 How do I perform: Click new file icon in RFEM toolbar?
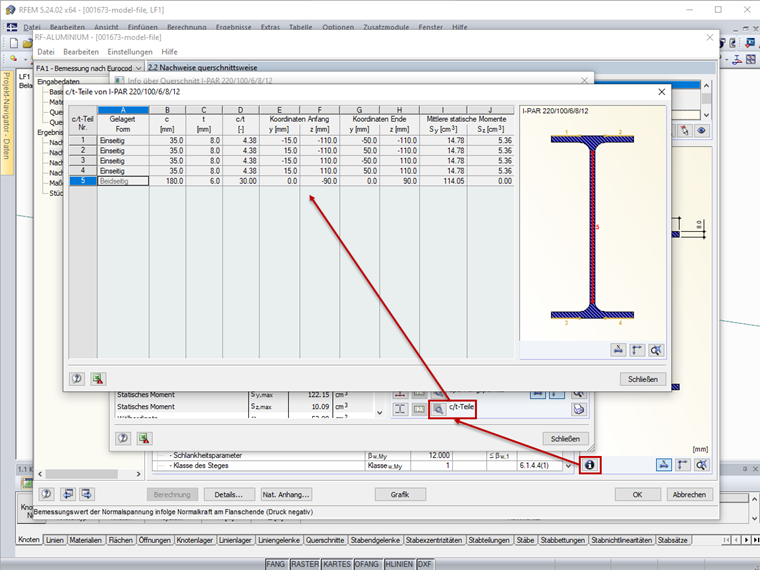tap(14, 43)
